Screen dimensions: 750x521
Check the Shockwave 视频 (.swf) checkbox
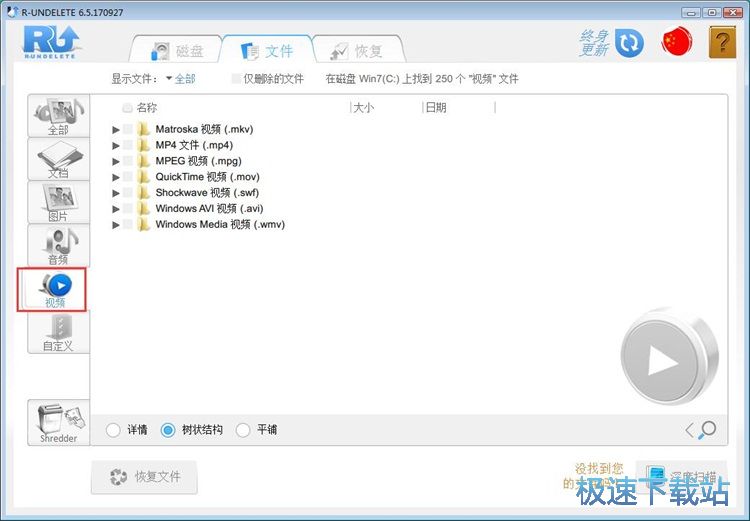point(128,192)
